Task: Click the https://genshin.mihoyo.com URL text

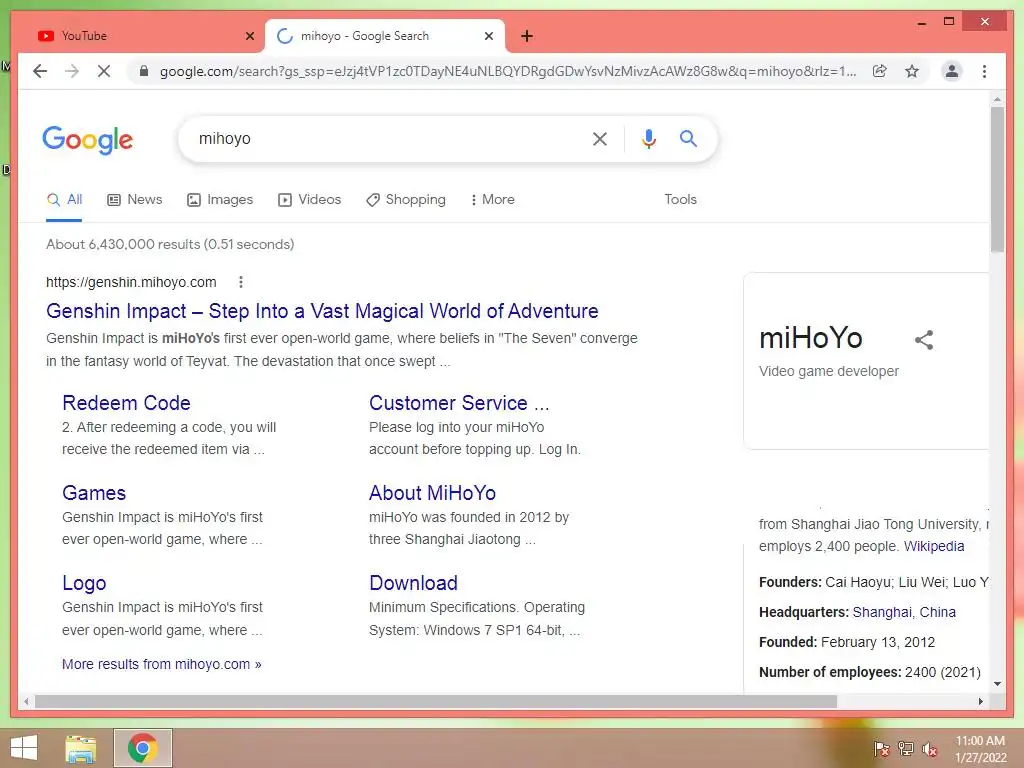Action: (x=131, y=282)
